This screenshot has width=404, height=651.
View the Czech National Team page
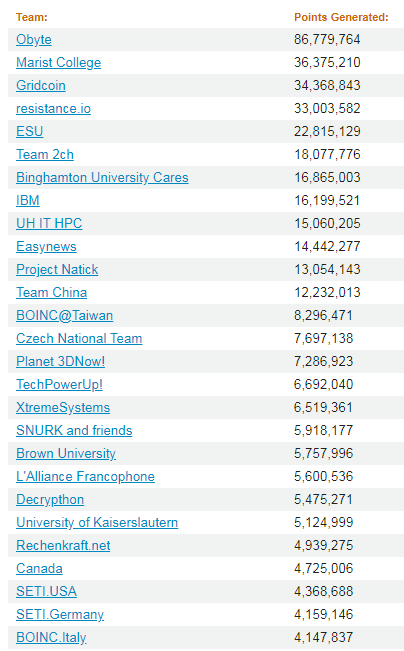click(79, 338)
